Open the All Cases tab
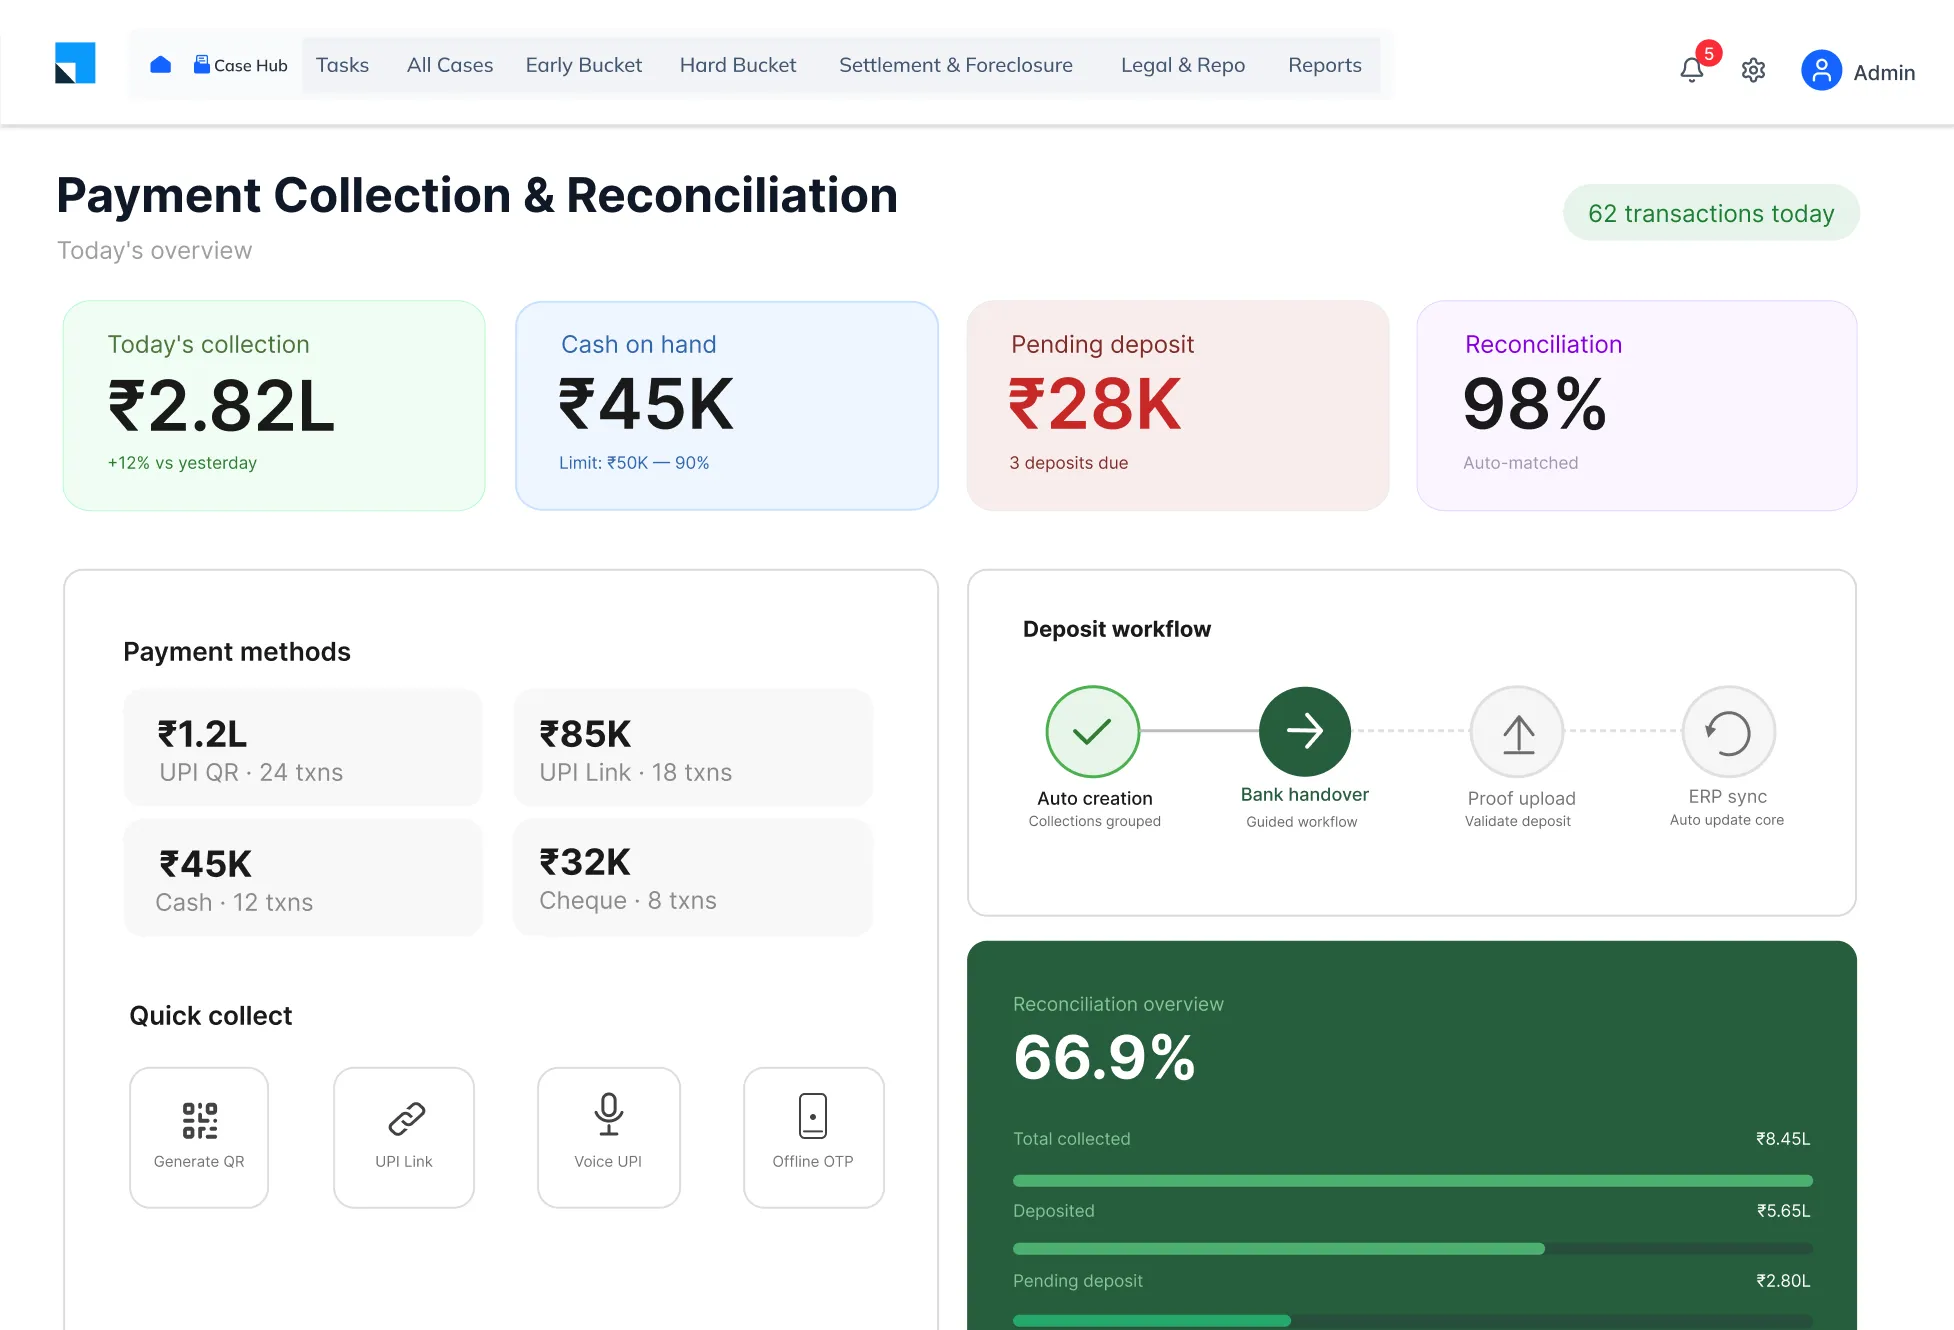The image size is (1954, 1330). 450,65
